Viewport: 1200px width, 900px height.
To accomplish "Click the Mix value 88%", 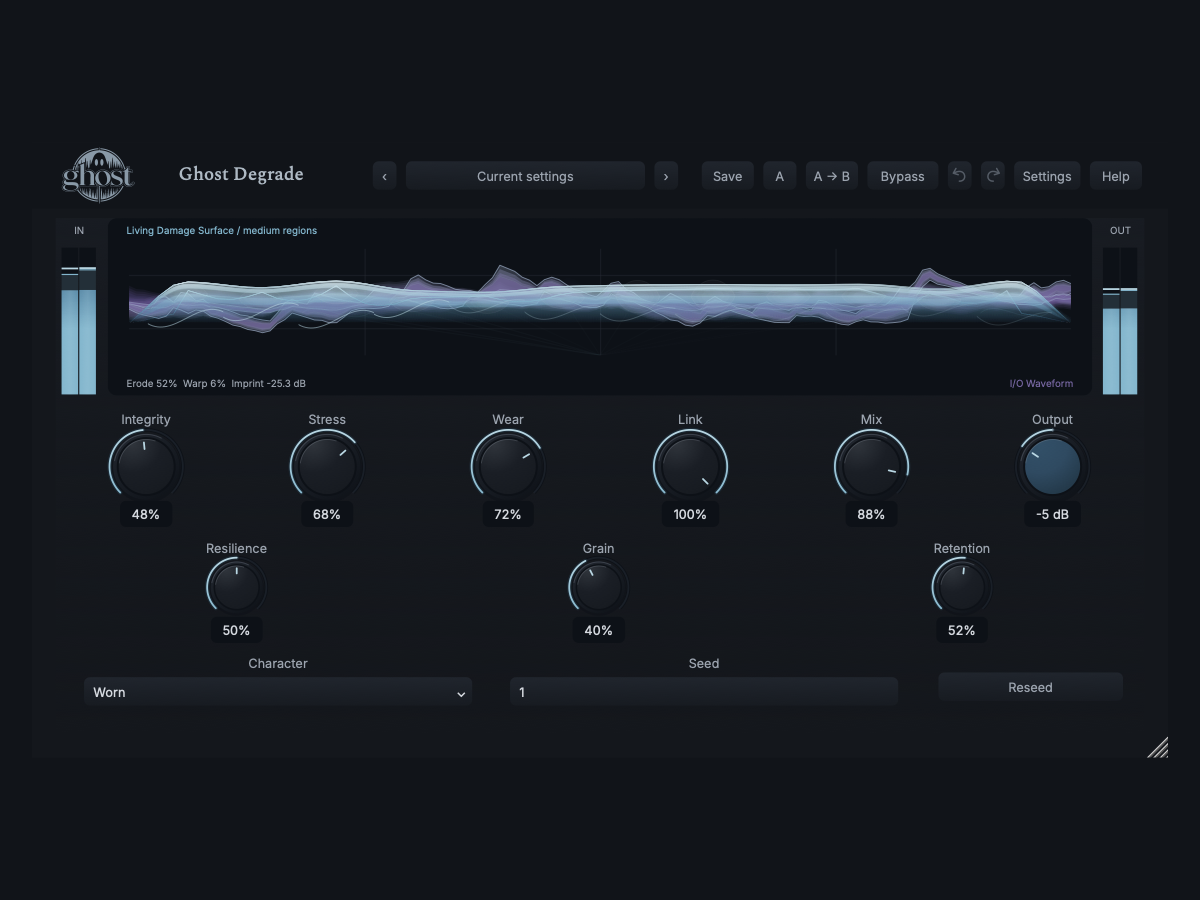I will pyautogui.click(x=871, y=514).
